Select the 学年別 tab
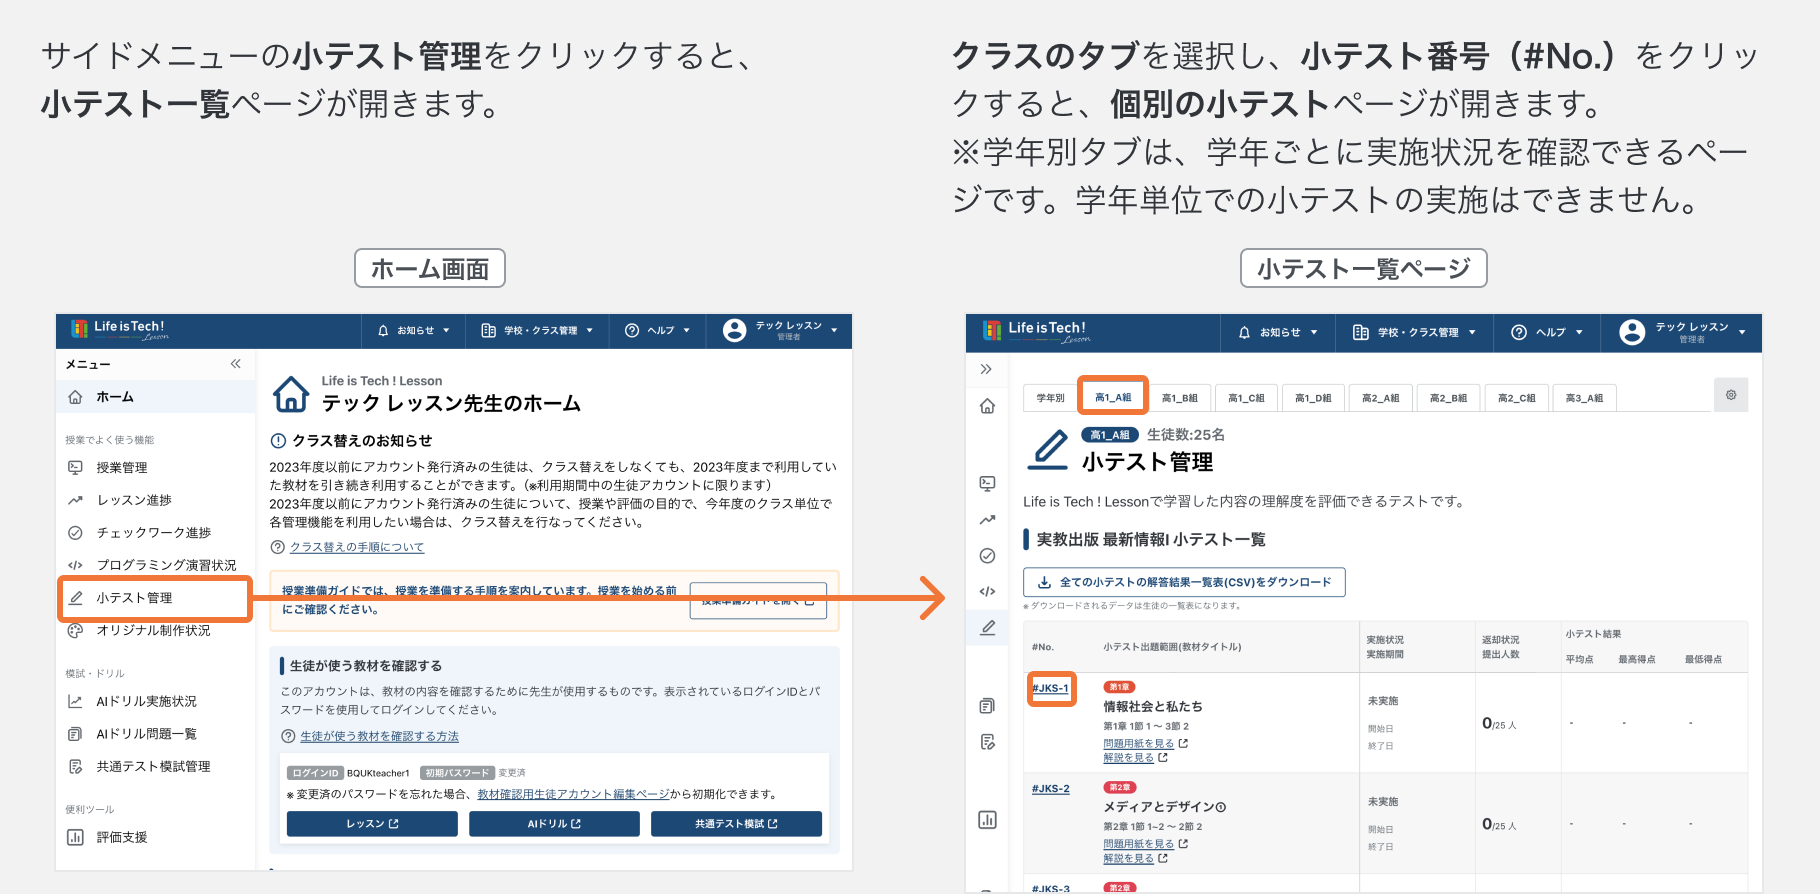The height and width of the screenshot is (894, 1820). [1050, 398]
